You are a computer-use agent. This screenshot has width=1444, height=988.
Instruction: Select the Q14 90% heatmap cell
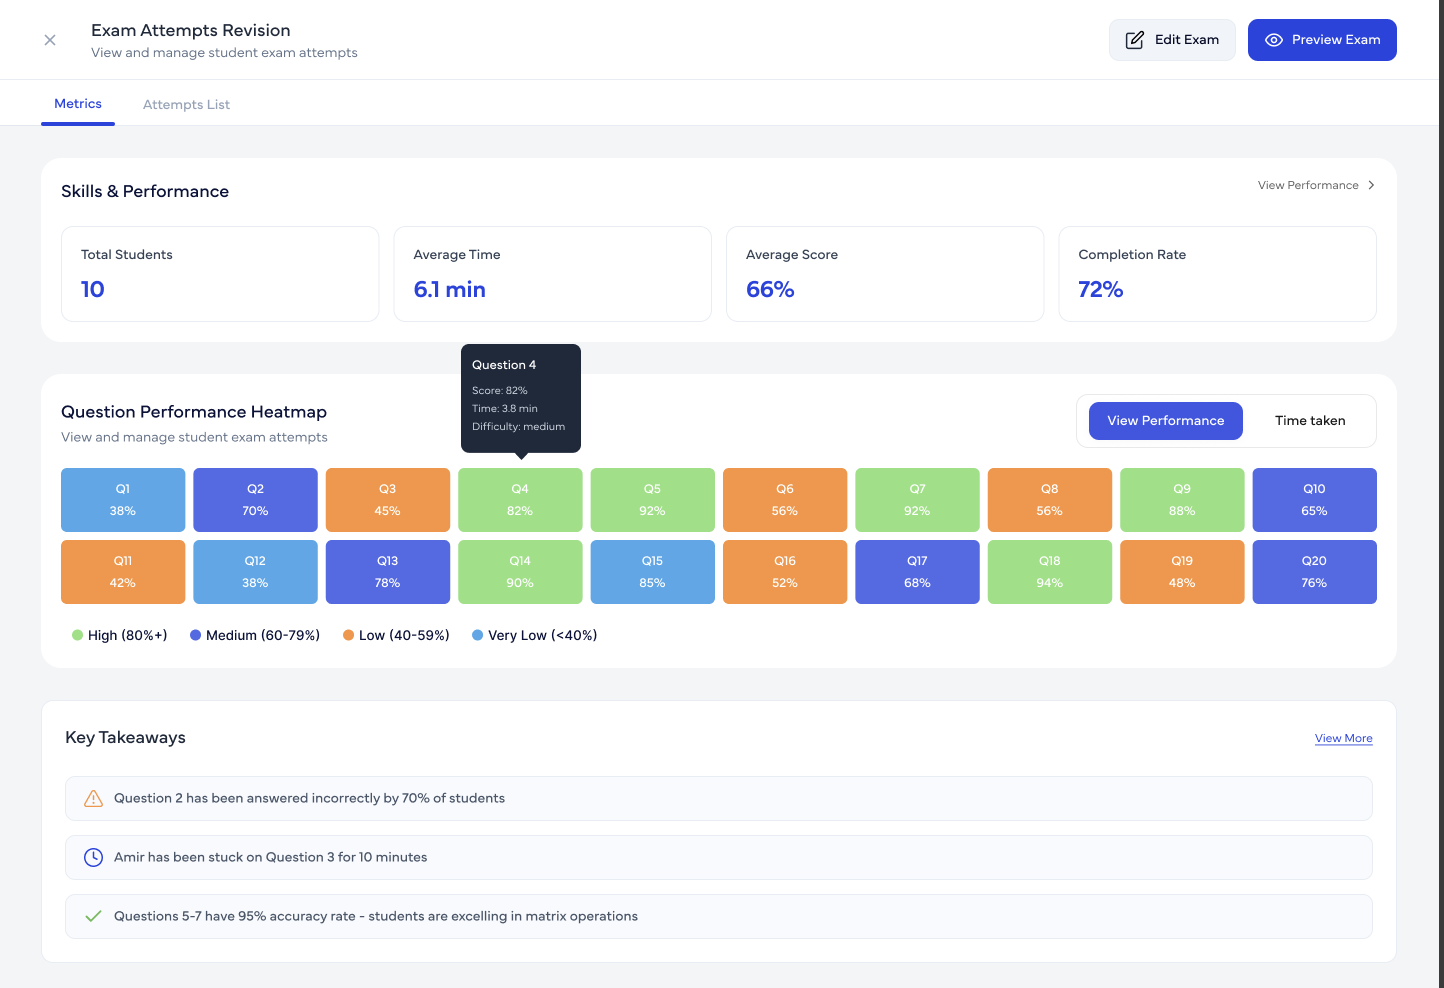(520, 572)
